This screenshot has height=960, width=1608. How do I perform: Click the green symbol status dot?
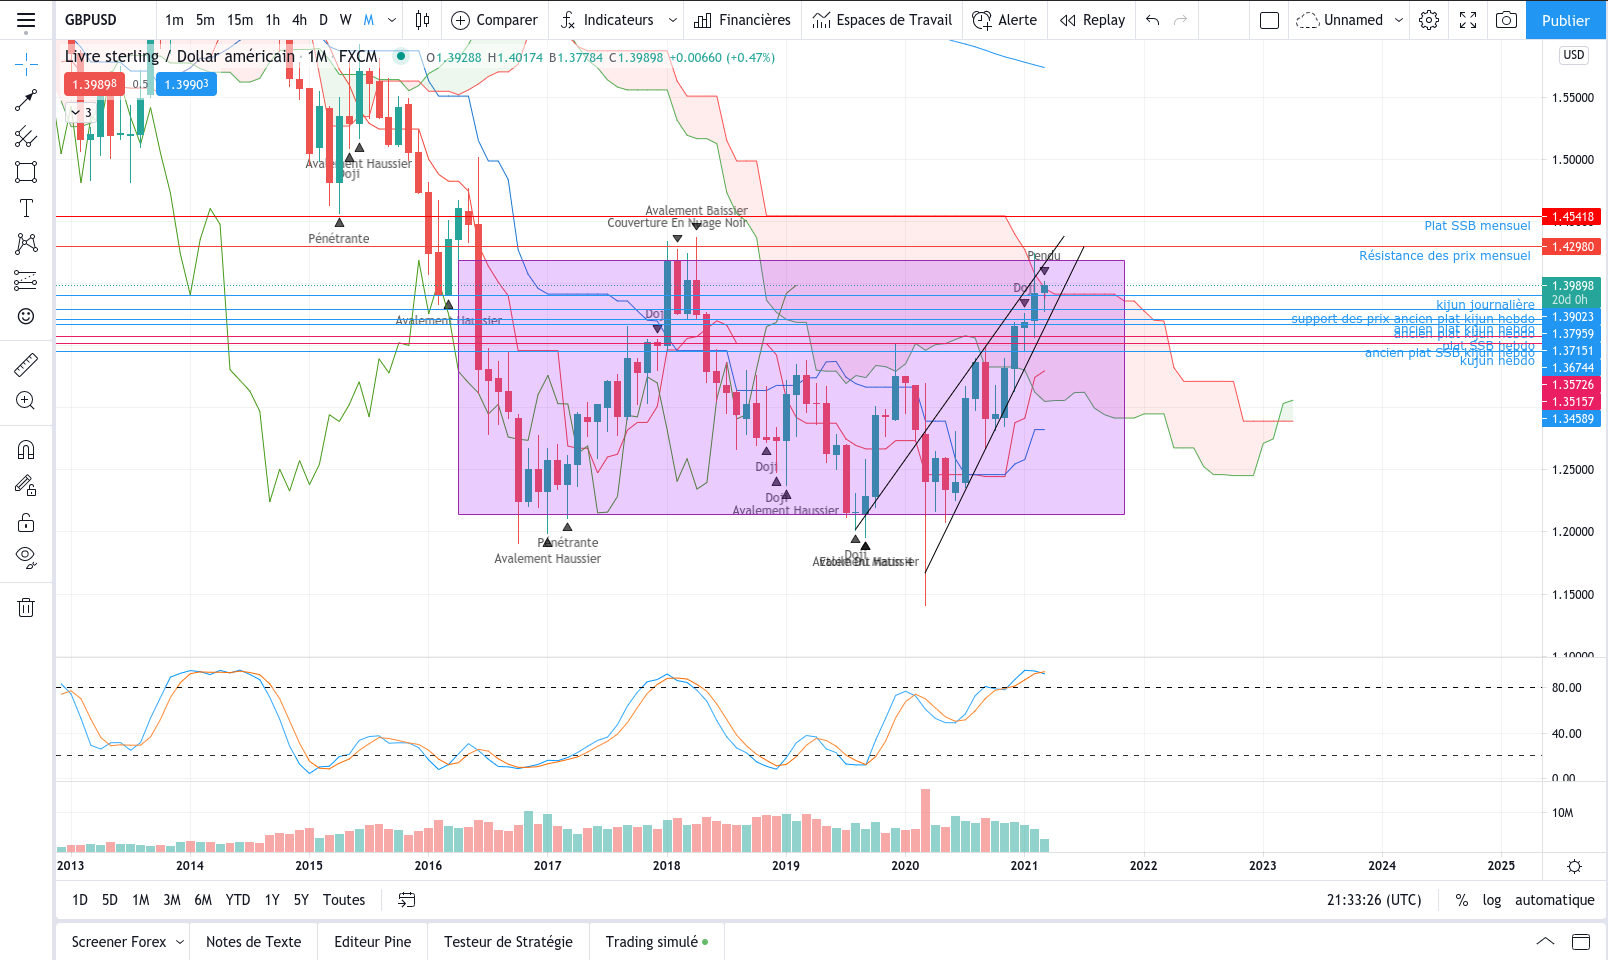(401, 56)
